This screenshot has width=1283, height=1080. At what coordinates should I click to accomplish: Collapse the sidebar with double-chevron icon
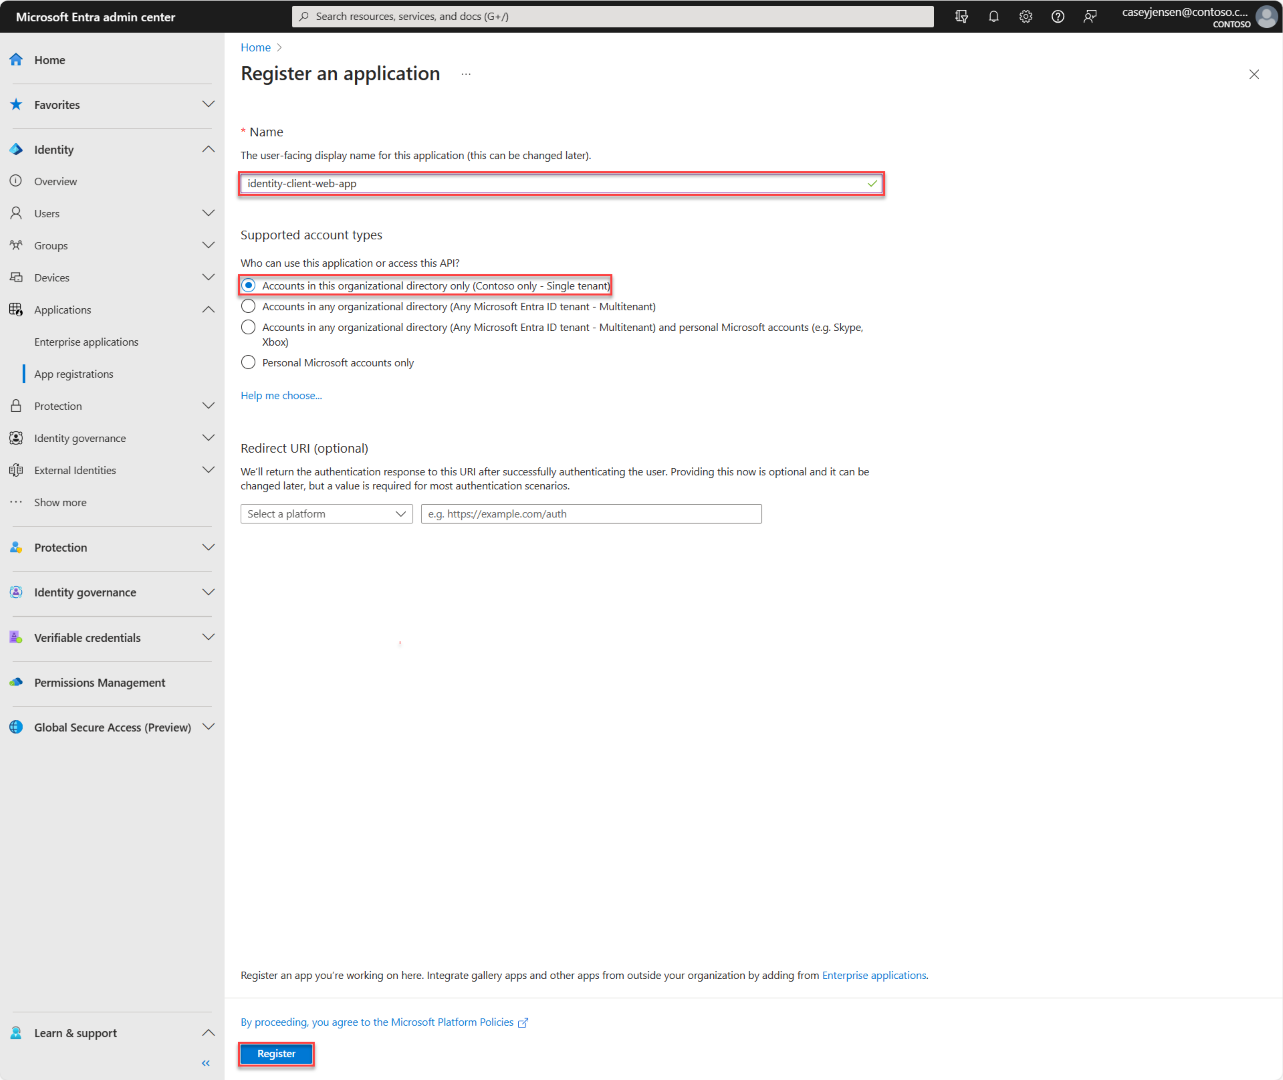click(x=206, y=1063)
